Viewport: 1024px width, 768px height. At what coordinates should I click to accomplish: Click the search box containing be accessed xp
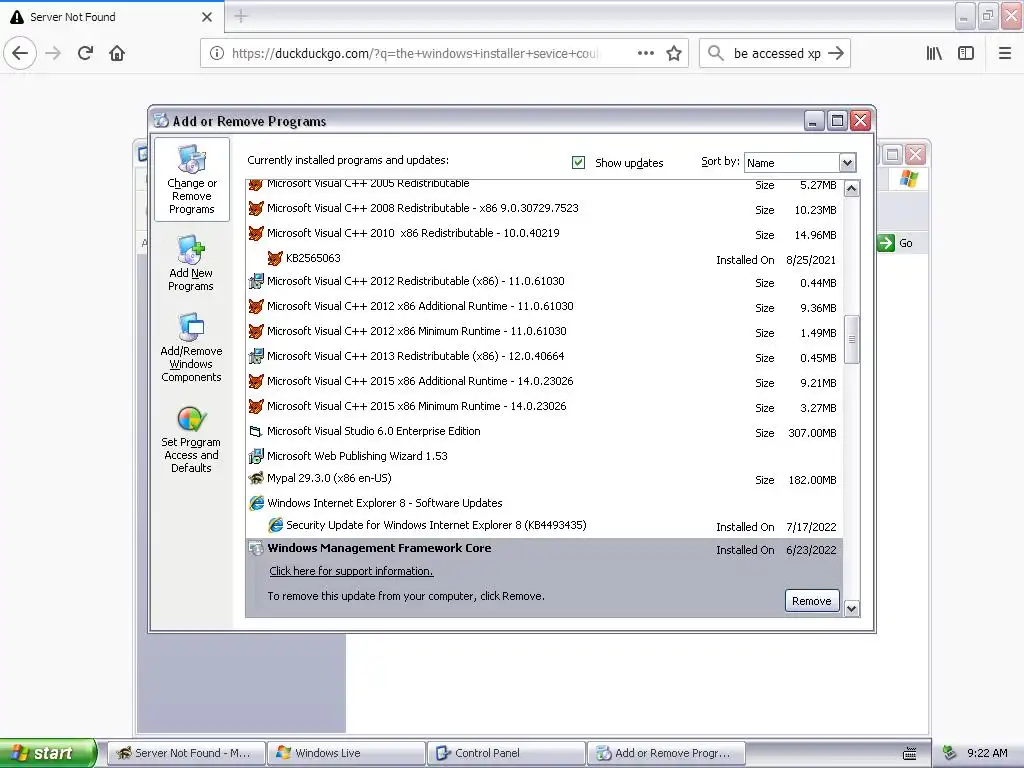pyautogui.click(x=776, y=54)
